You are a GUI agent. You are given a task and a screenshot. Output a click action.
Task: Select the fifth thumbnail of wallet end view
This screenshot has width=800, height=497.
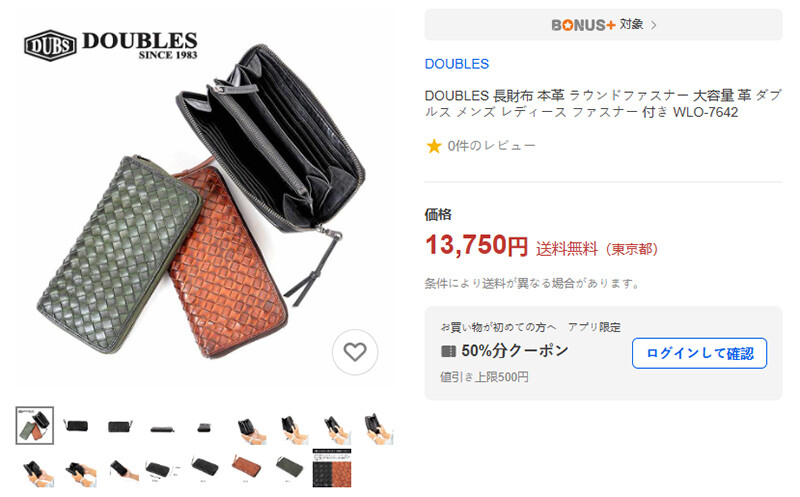(x=204, y=427)
